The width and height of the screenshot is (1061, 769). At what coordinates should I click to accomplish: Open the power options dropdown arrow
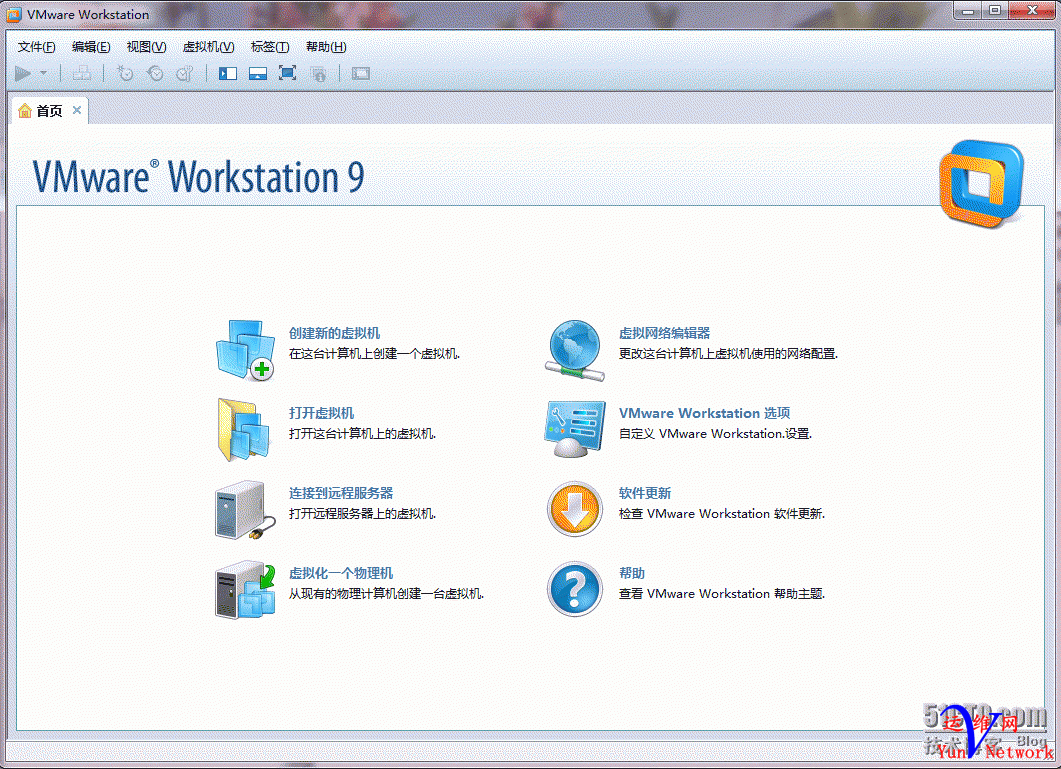click(43, 73)
